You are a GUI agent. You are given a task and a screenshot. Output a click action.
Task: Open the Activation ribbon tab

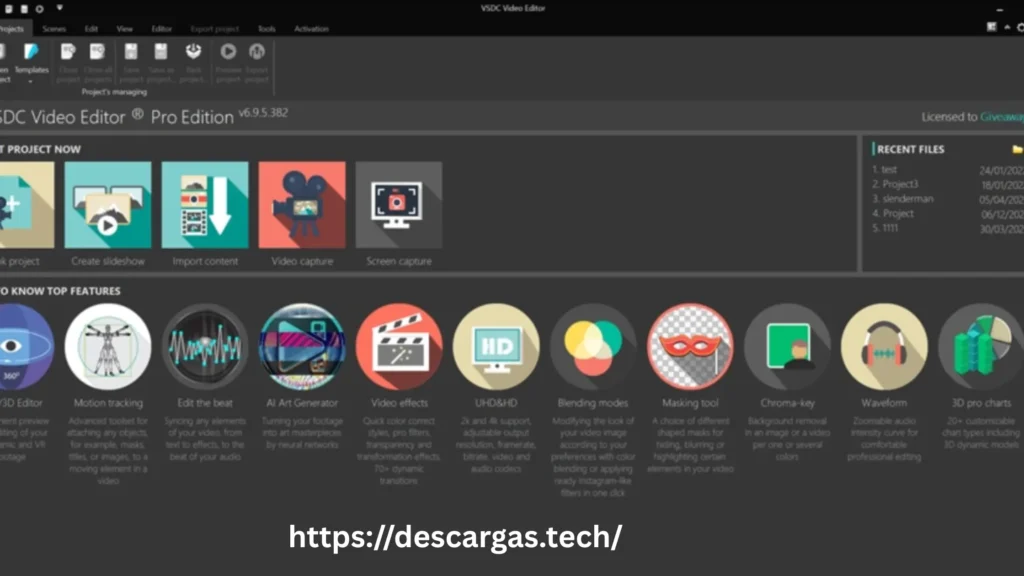click(x=312, y=29)
